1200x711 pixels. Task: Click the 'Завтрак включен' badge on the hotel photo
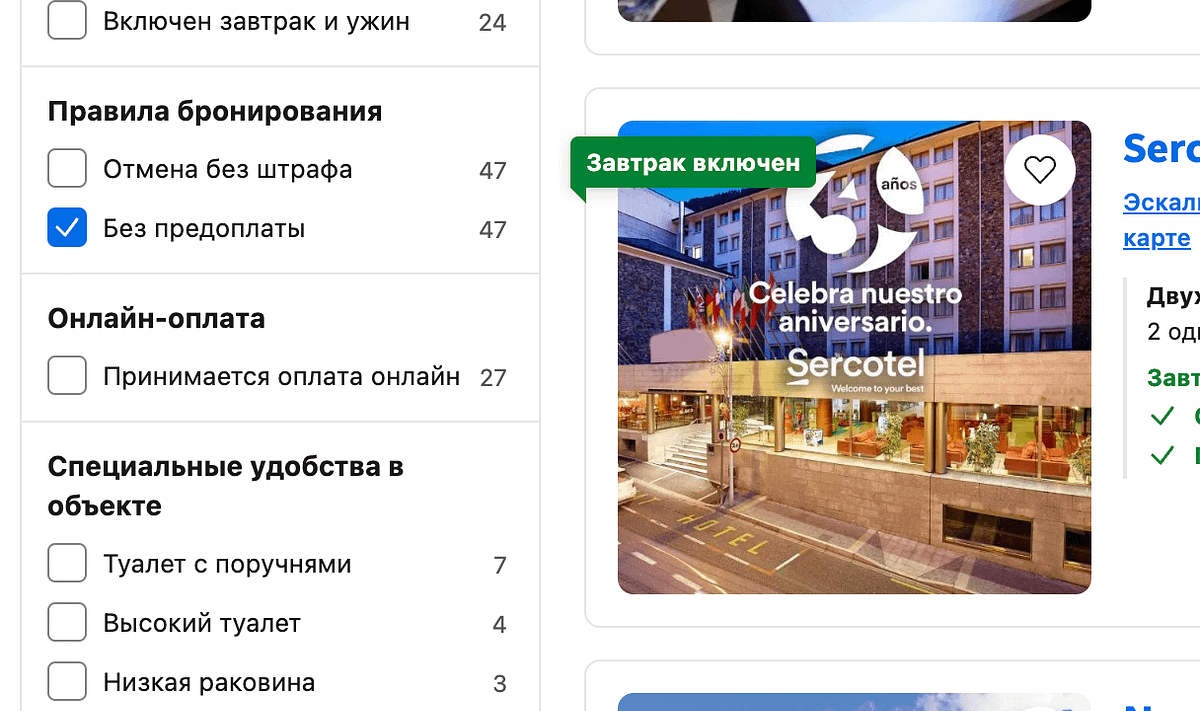692,161
